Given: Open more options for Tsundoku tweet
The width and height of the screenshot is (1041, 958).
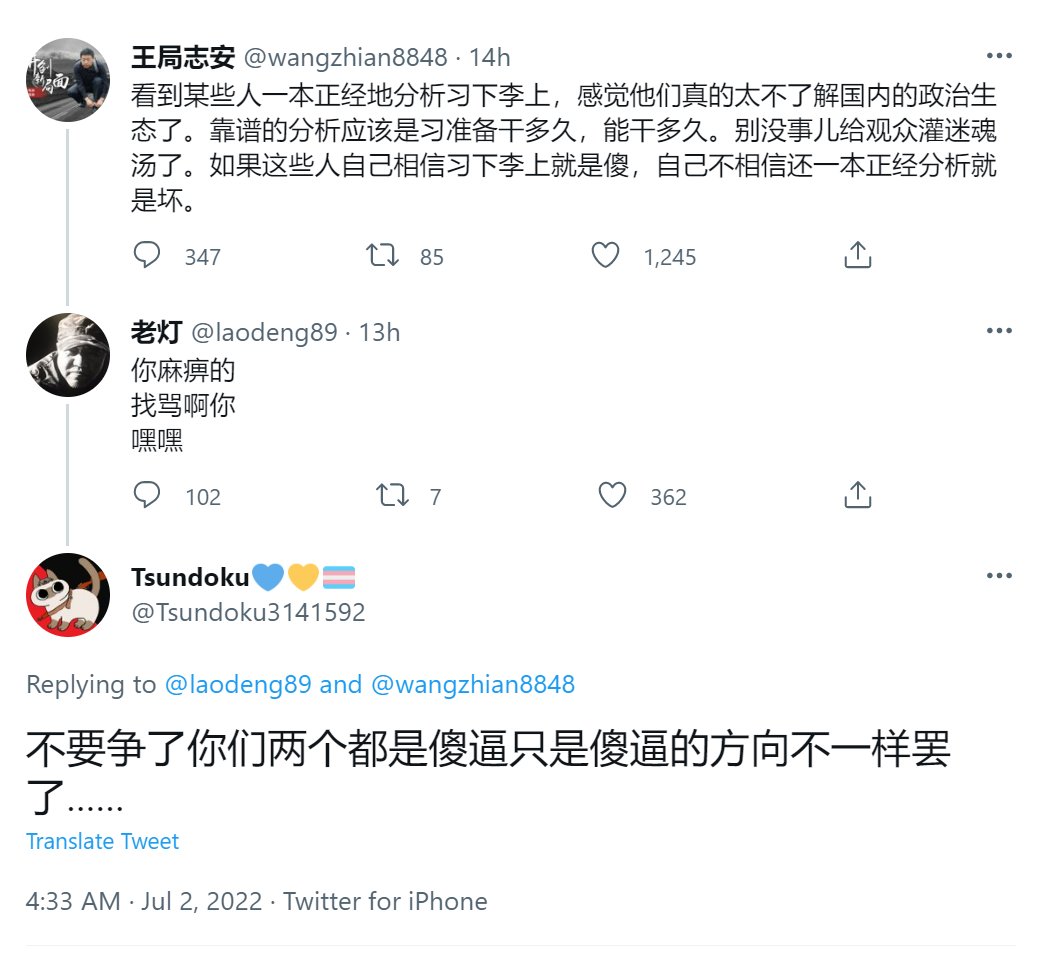Looking at the screenshot, I should click(x=999, y=576).
